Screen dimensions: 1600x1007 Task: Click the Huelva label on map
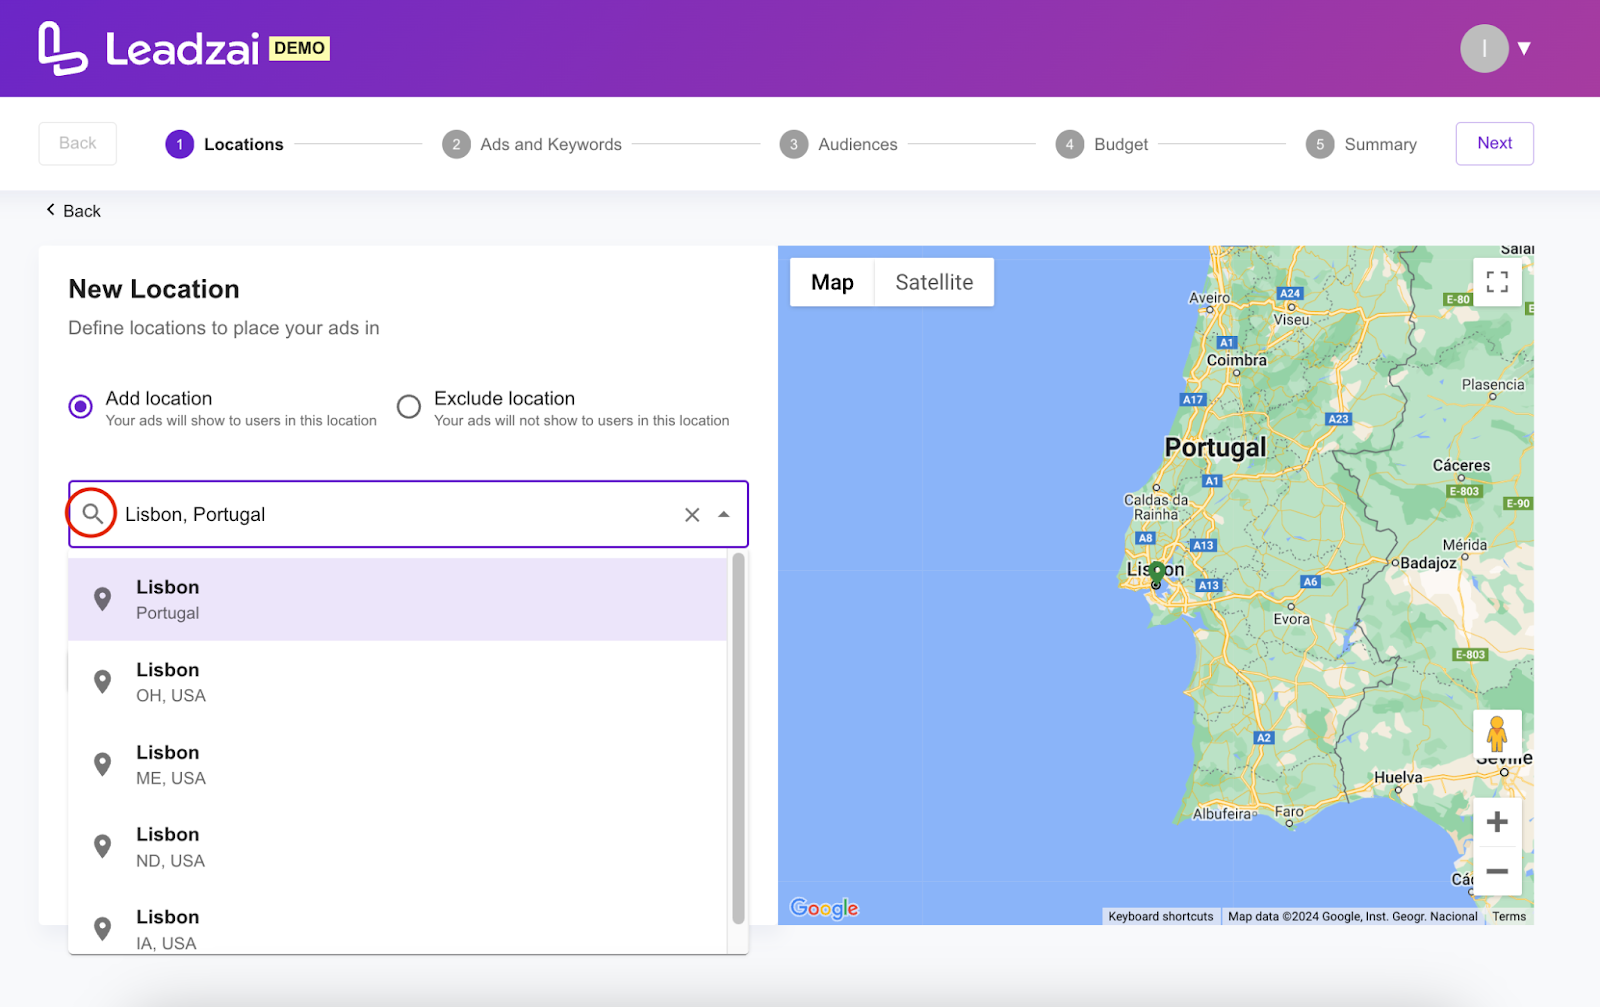tap(1398, 777)
